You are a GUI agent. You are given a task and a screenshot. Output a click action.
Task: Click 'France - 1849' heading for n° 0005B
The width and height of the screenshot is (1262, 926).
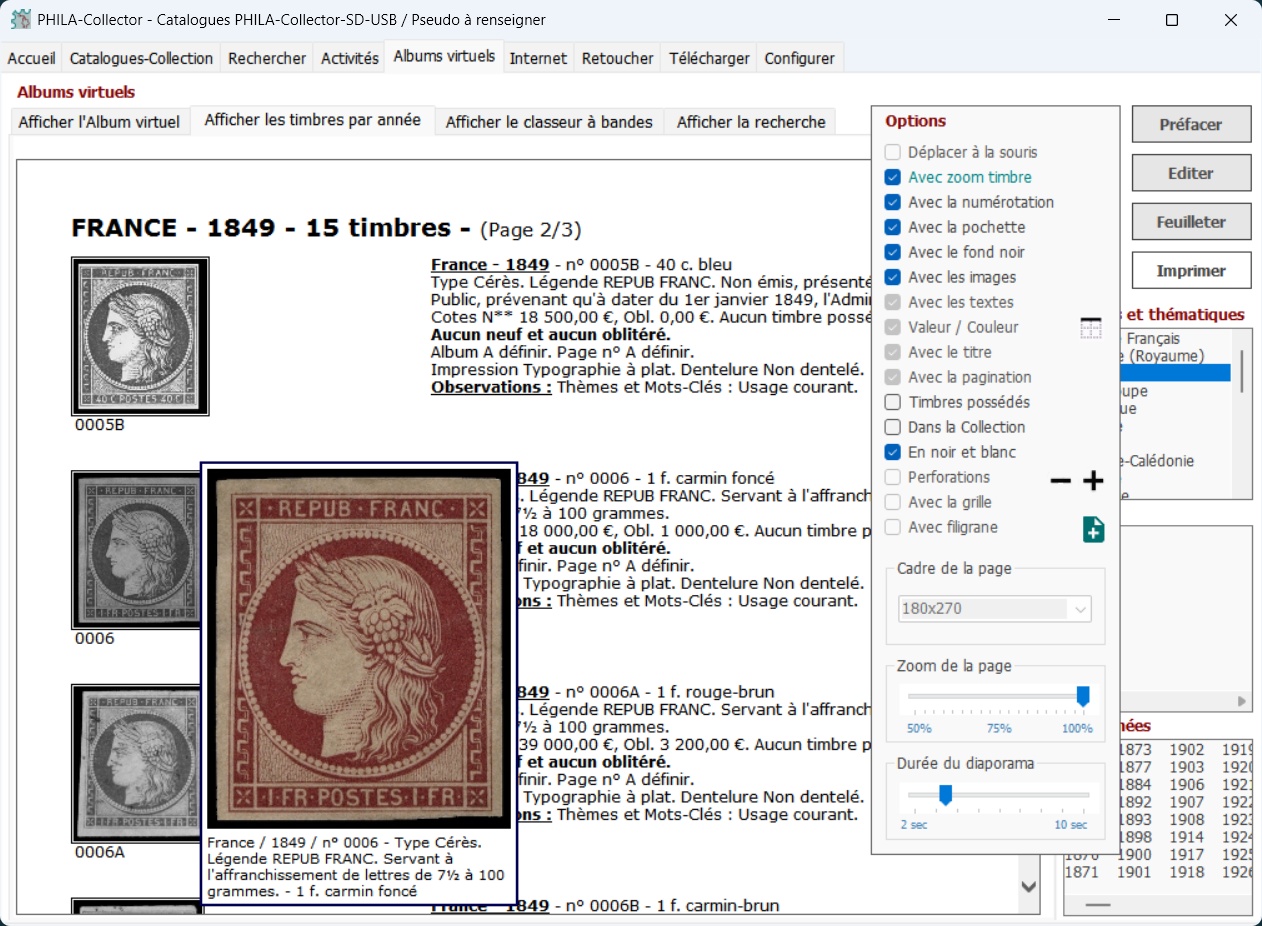[x=490, y=265]
